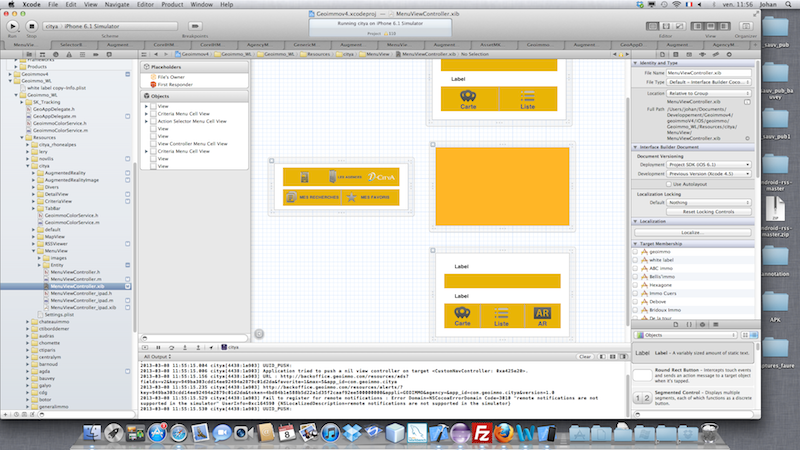Click the Carte icon in bottom view

(462, 315)
